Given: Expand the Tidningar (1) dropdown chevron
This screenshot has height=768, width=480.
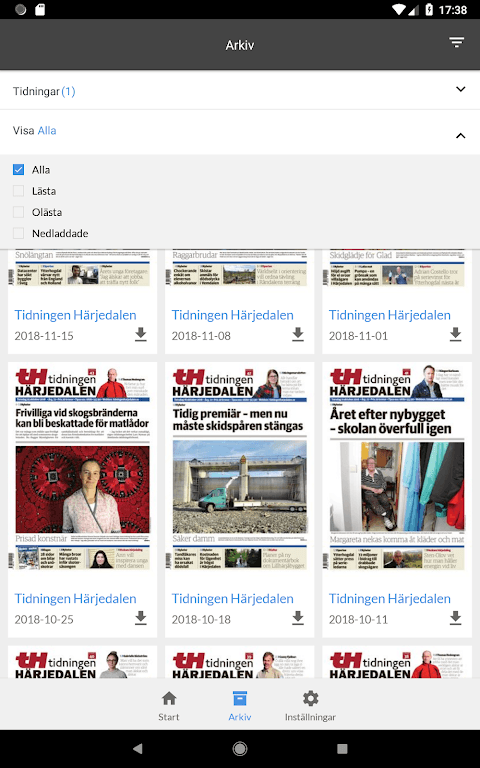Looking at the screenshot, I should point(460,89).
